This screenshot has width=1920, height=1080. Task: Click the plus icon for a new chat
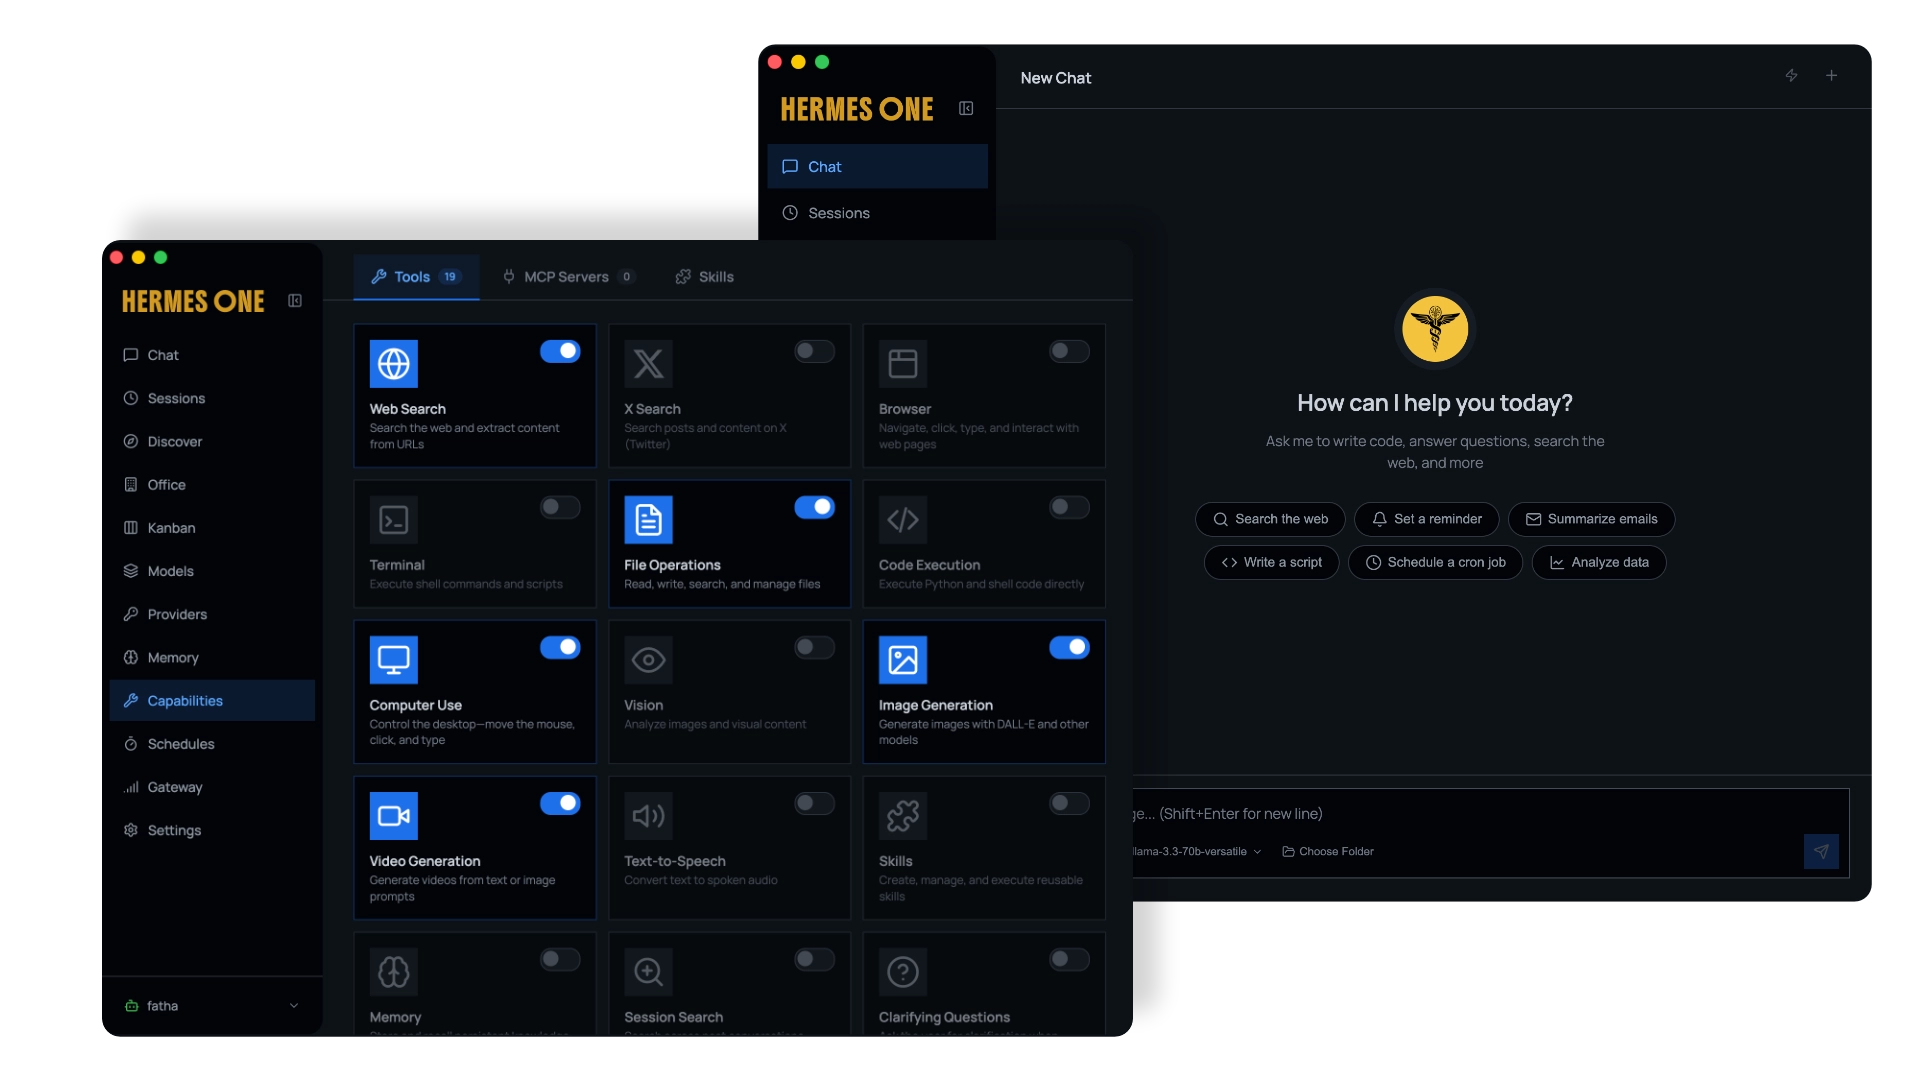pyautogui.click(x=1831, y=75)
